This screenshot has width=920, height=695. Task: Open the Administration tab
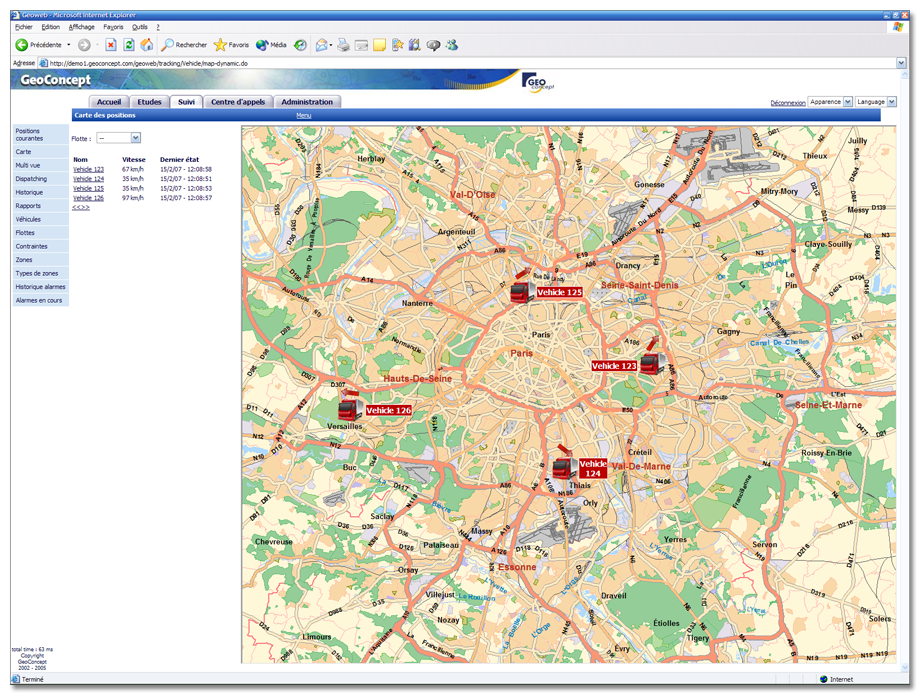(x=307, y=102)
